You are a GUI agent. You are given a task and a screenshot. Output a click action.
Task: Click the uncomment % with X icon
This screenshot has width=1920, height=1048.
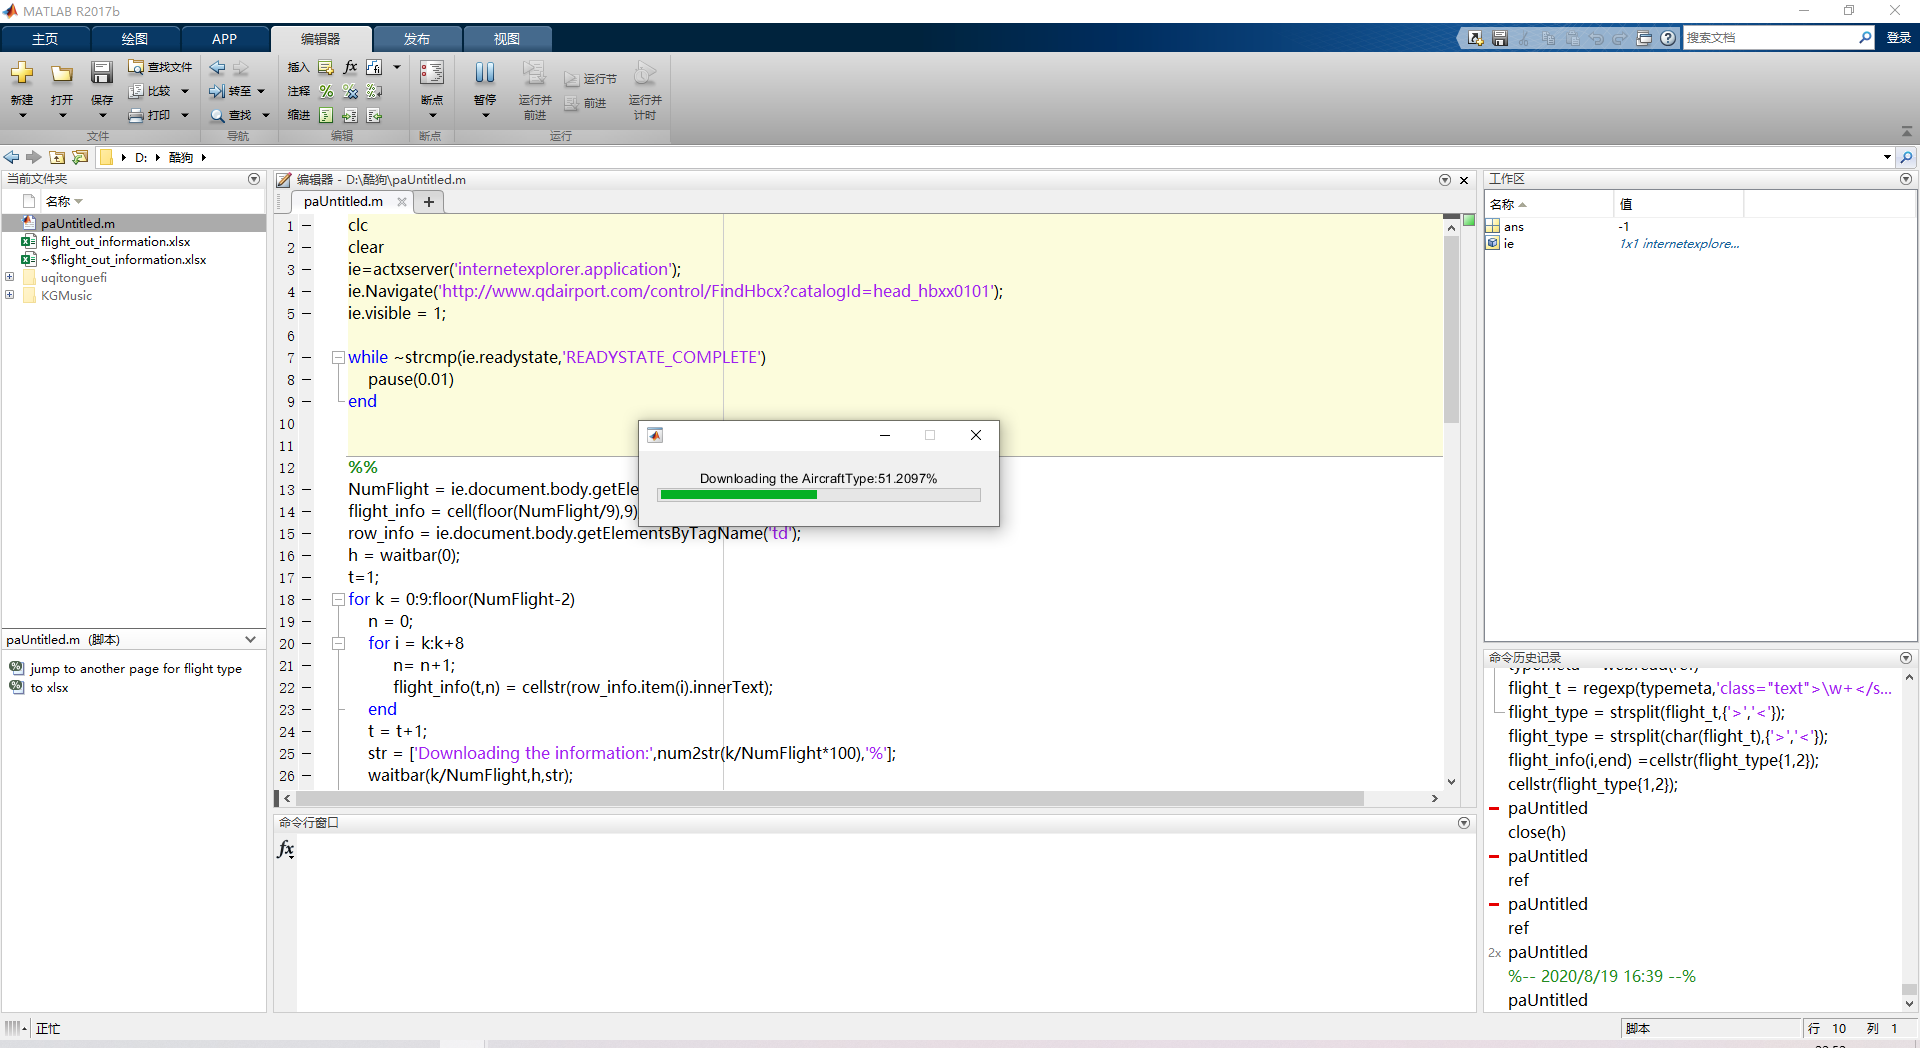[x=350, y=91]
